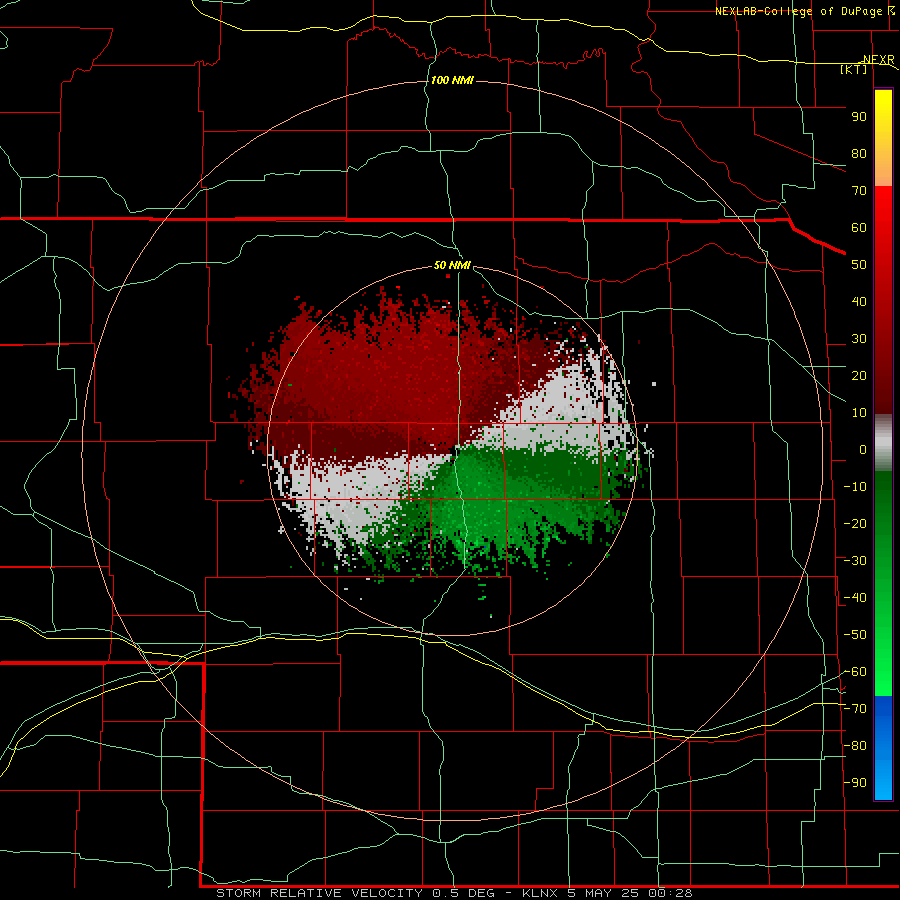The image size is (900, 900).
Task: Click the NEXR label above the scale
Action: point(879,60)
